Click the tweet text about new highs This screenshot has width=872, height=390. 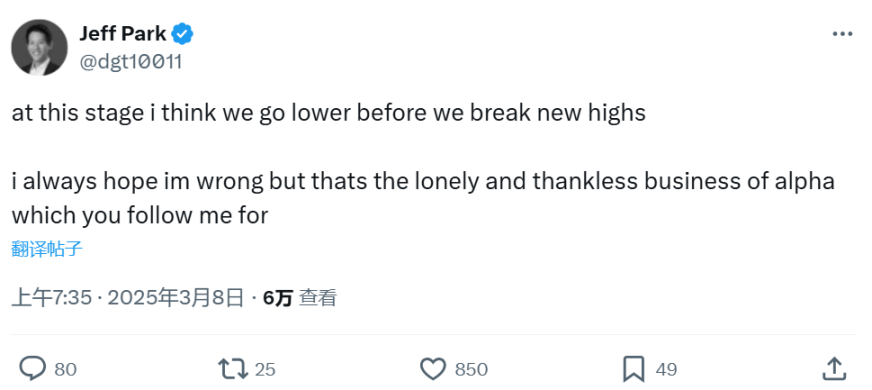tap(329, 113)
